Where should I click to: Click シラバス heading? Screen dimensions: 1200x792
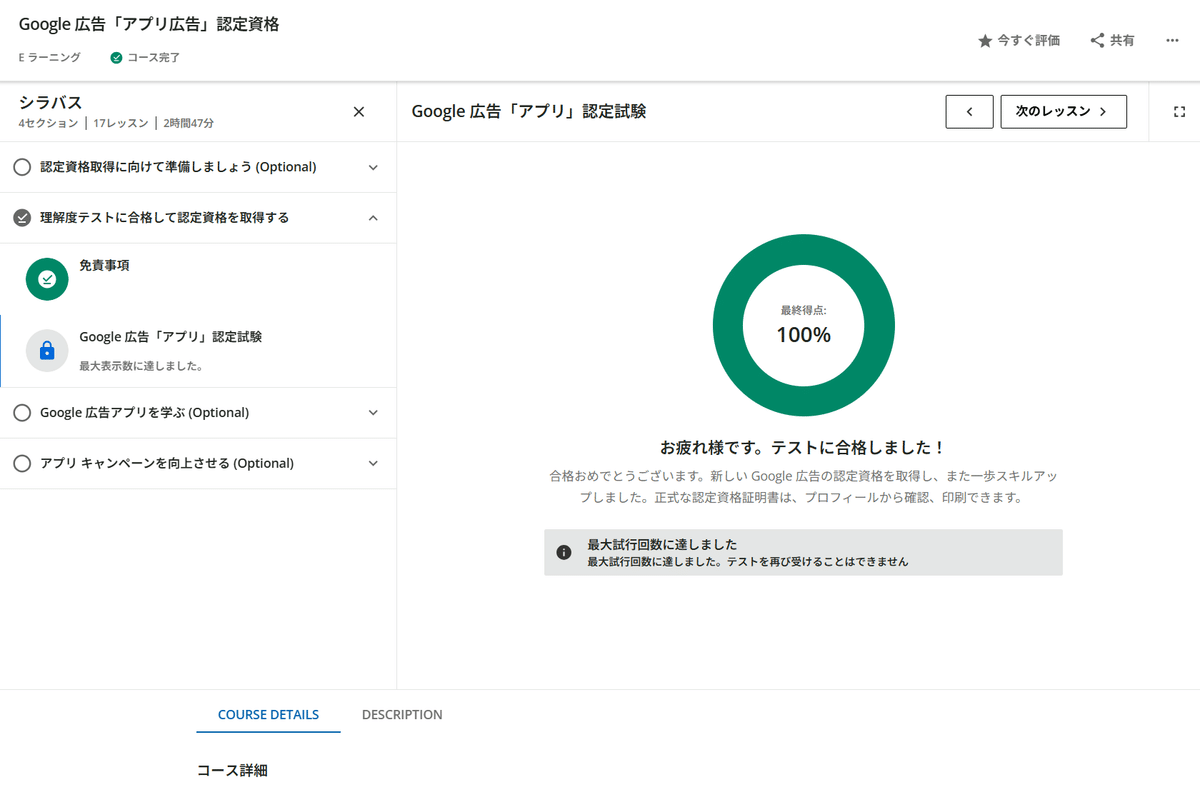[50, 102]
